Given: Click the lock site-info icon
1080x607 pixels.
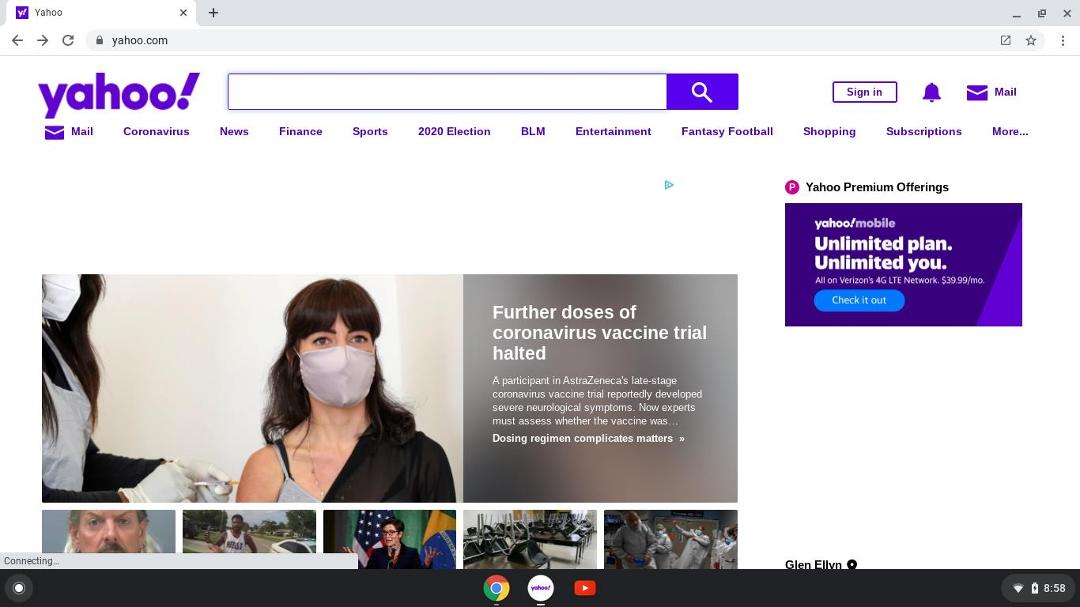Looking at the screenshot, I should [x=99, y=40].
